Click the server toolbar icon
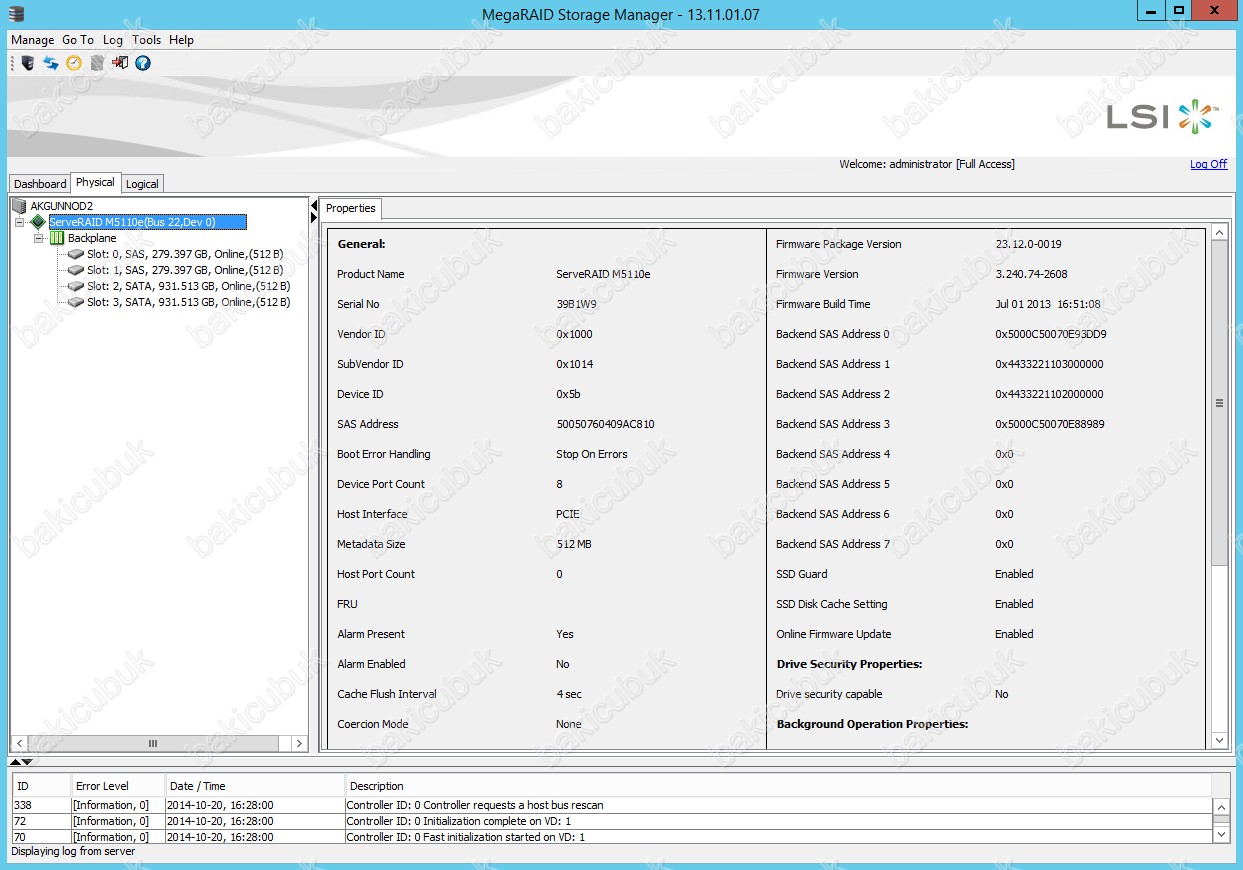 pos(28,63)
